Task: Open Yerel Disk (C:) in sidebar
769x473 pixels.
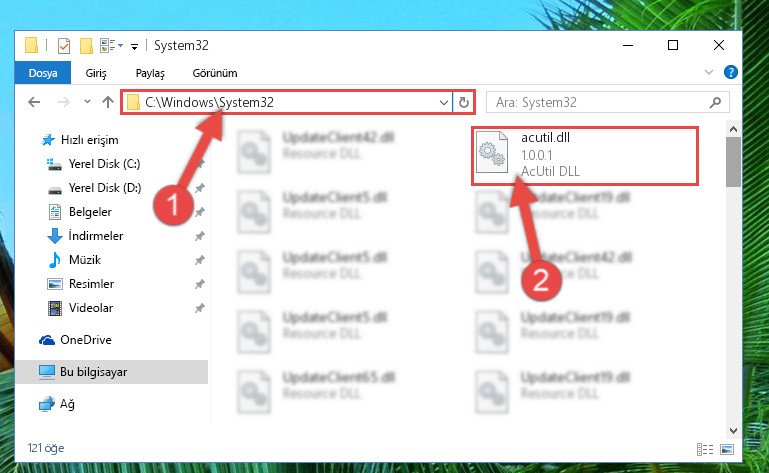Action: click(x=104, y=164)
